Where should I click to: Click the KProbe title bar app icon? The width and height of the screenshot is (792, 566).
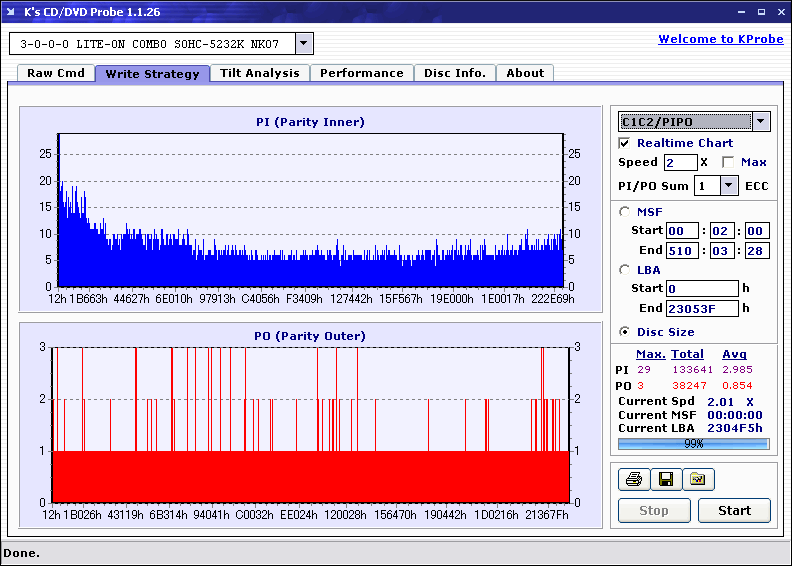point(11,12)
